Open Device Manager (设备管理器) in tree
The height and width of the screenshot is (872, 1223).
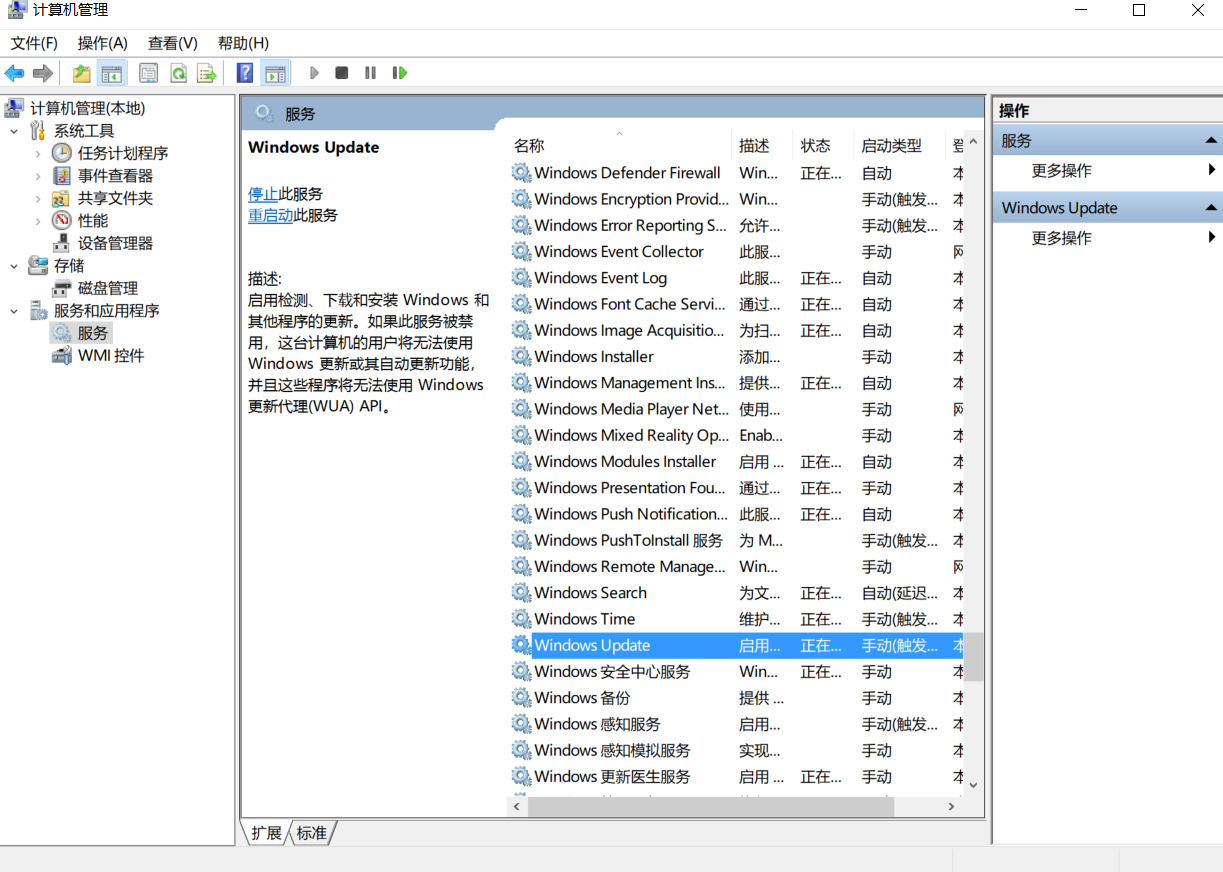pyautogui.click(x=115, y=243)
